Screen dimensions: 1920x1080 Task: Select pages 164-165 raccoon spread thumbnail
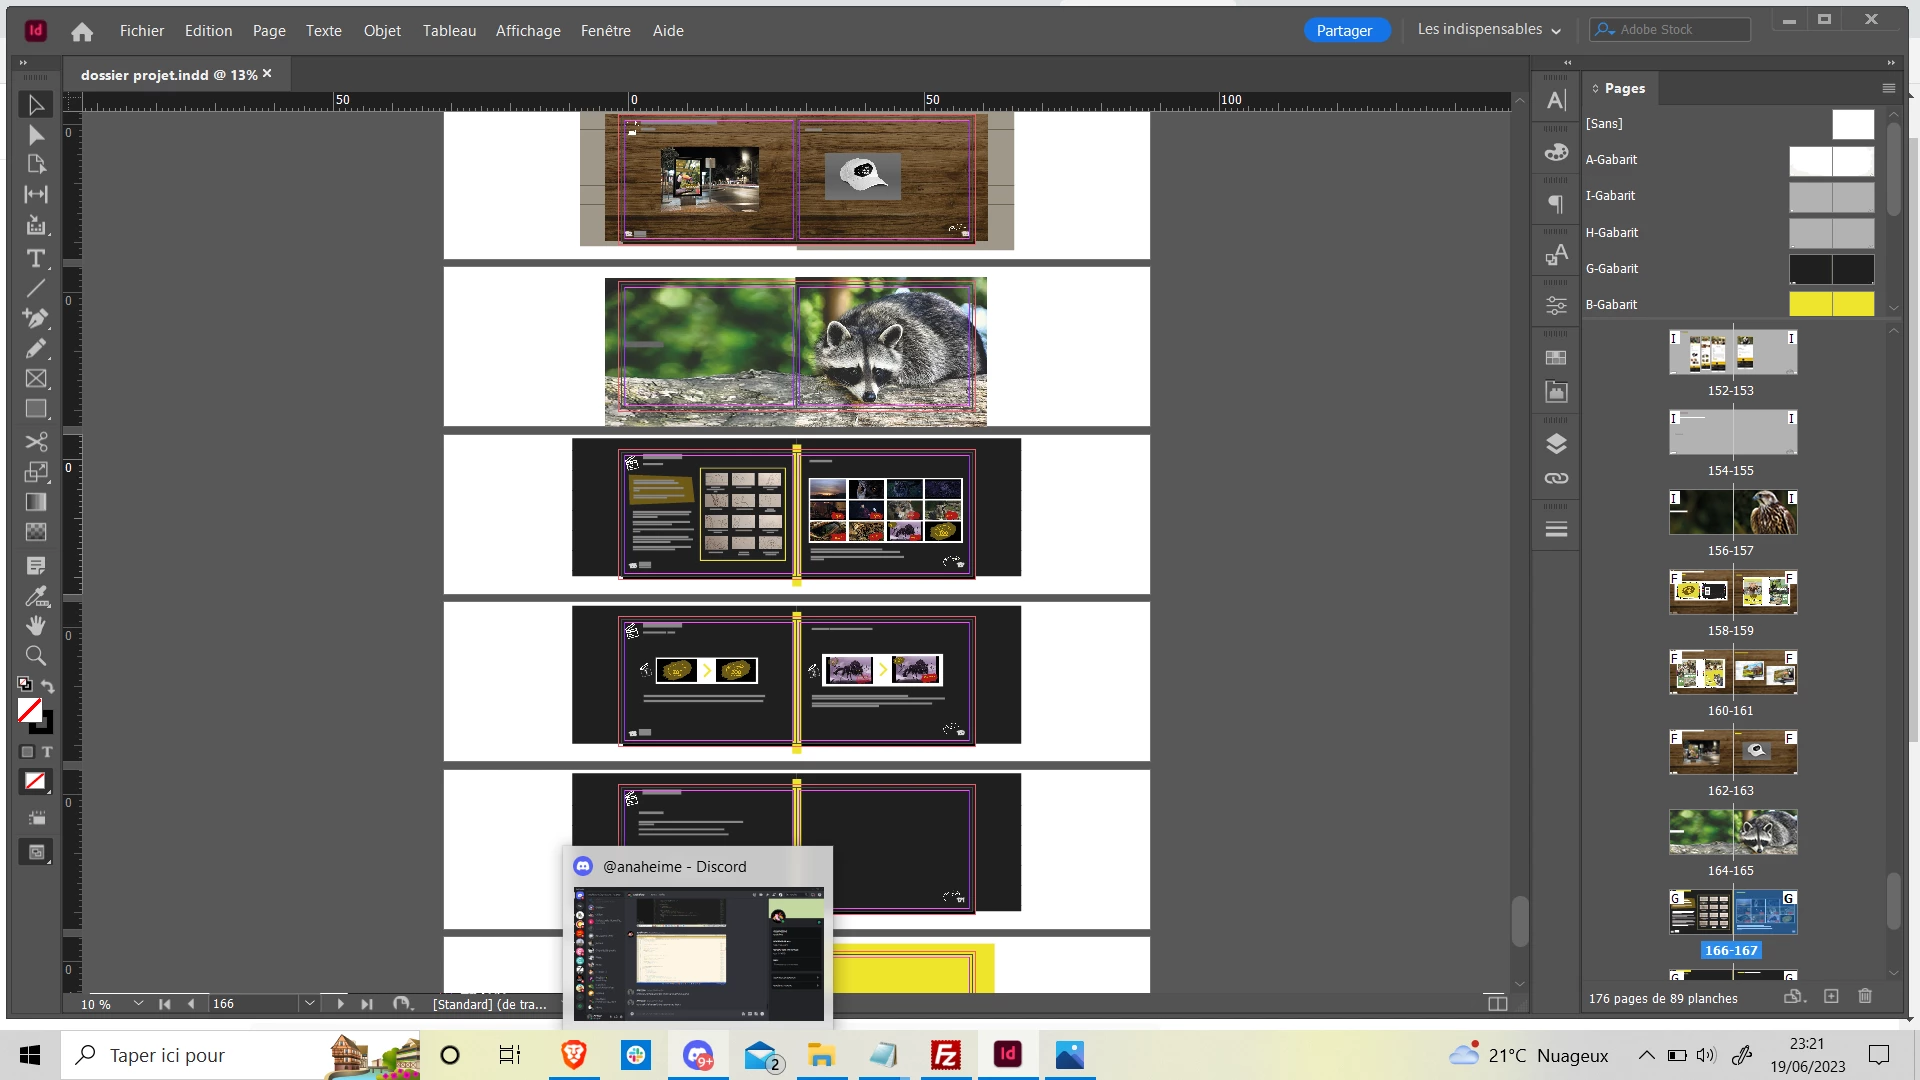pyautogui.click(x=1733, y=832)
